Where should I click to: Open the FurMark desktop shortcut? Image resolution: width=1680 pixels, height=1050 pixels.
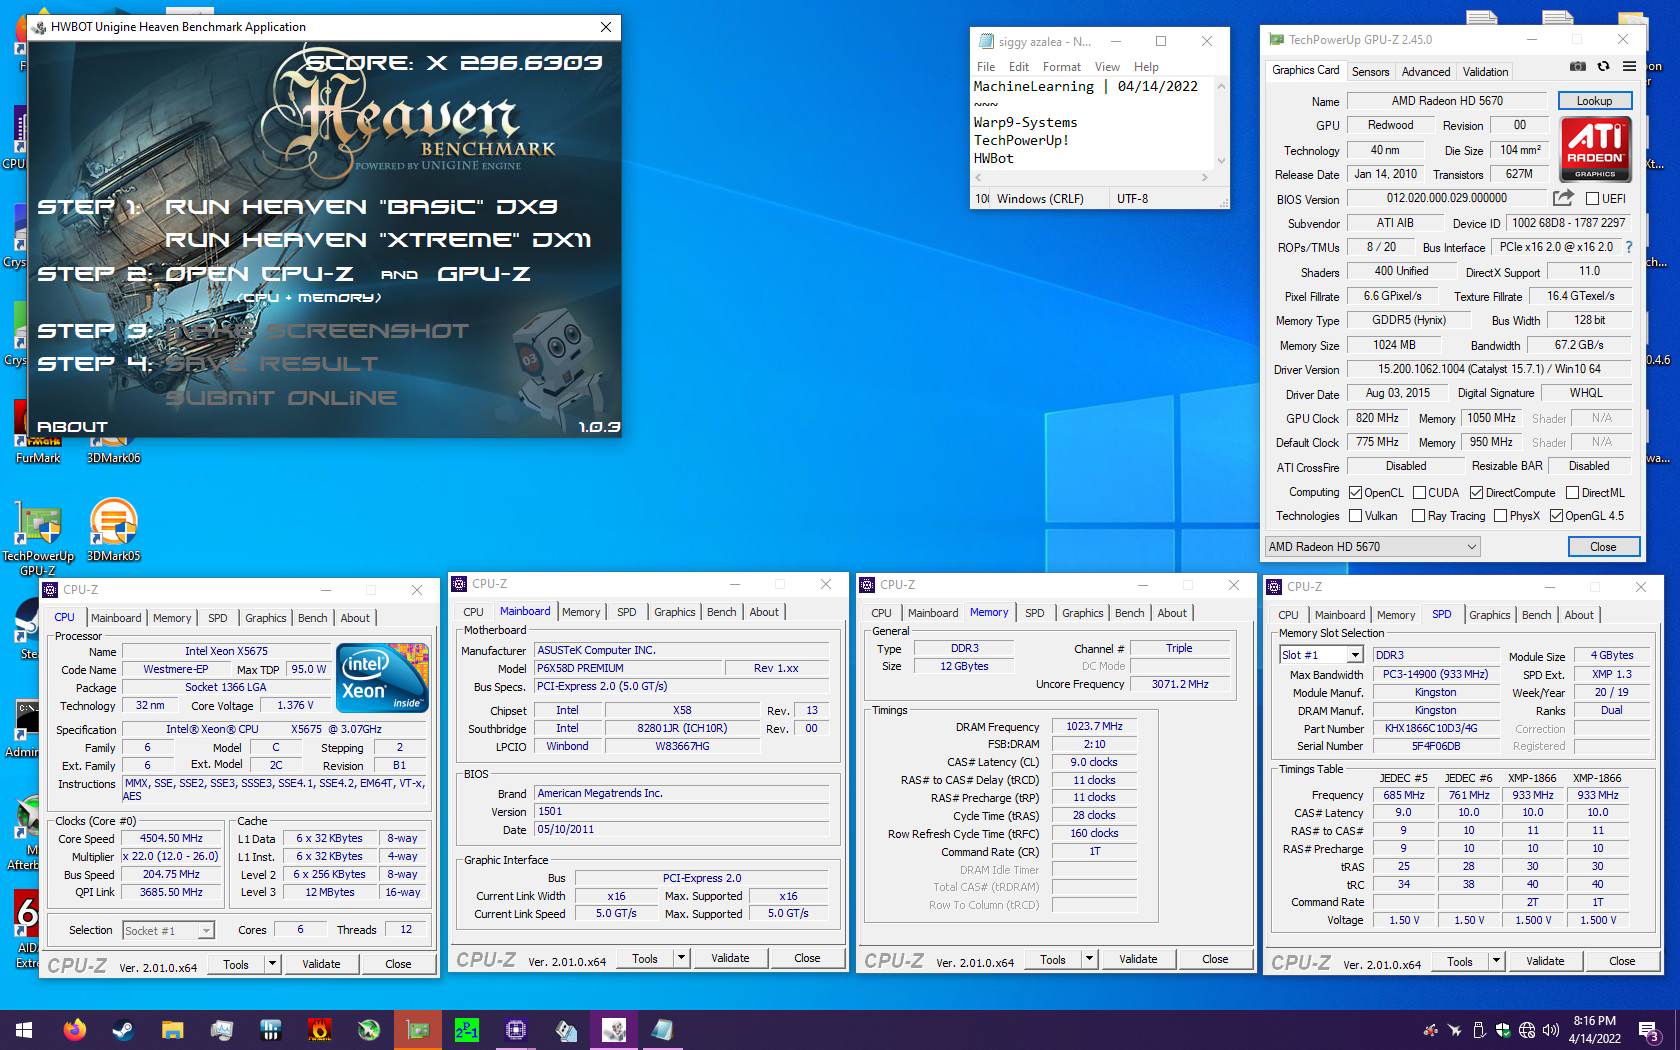coord(38,433)
